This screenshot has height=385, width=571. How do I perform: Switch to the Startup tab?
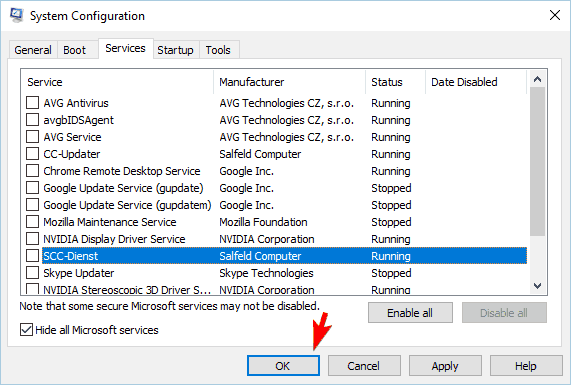[176, 50]
